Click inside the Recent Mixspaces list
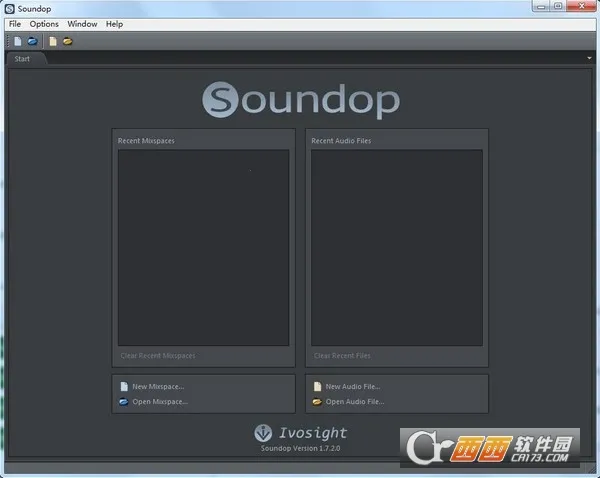600x478 pixels. click(204, 248)
